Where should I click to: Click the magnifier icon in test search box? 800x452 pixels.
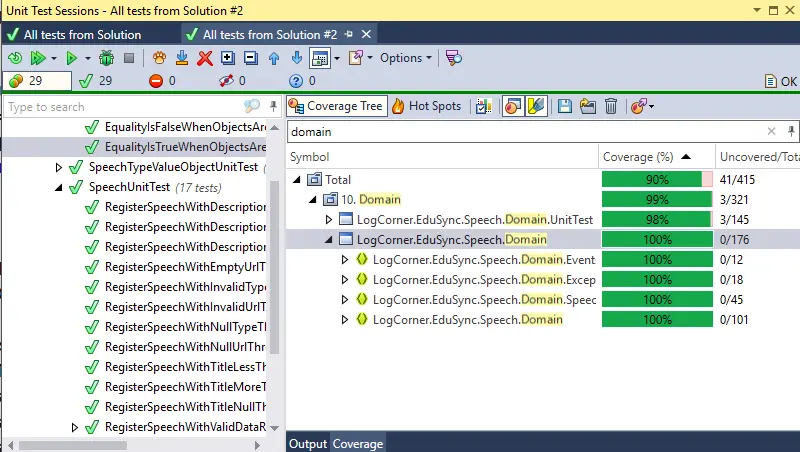click(252, 106)
